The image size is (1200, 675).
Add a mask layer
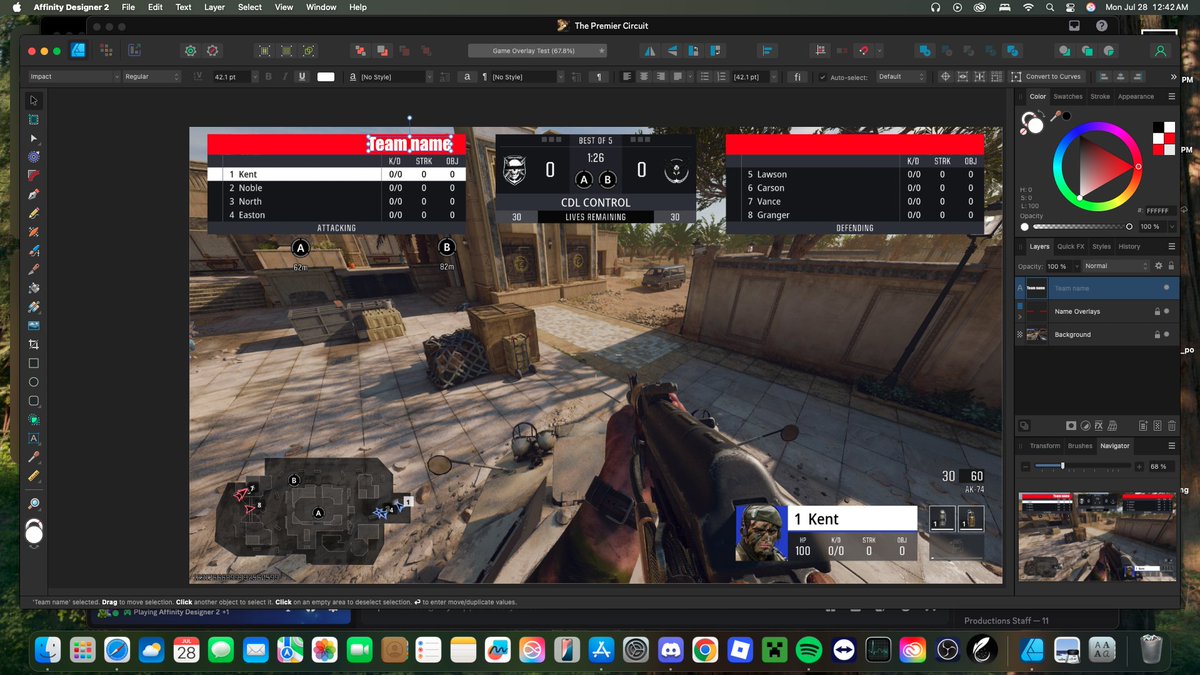[x=1071, y=425]
